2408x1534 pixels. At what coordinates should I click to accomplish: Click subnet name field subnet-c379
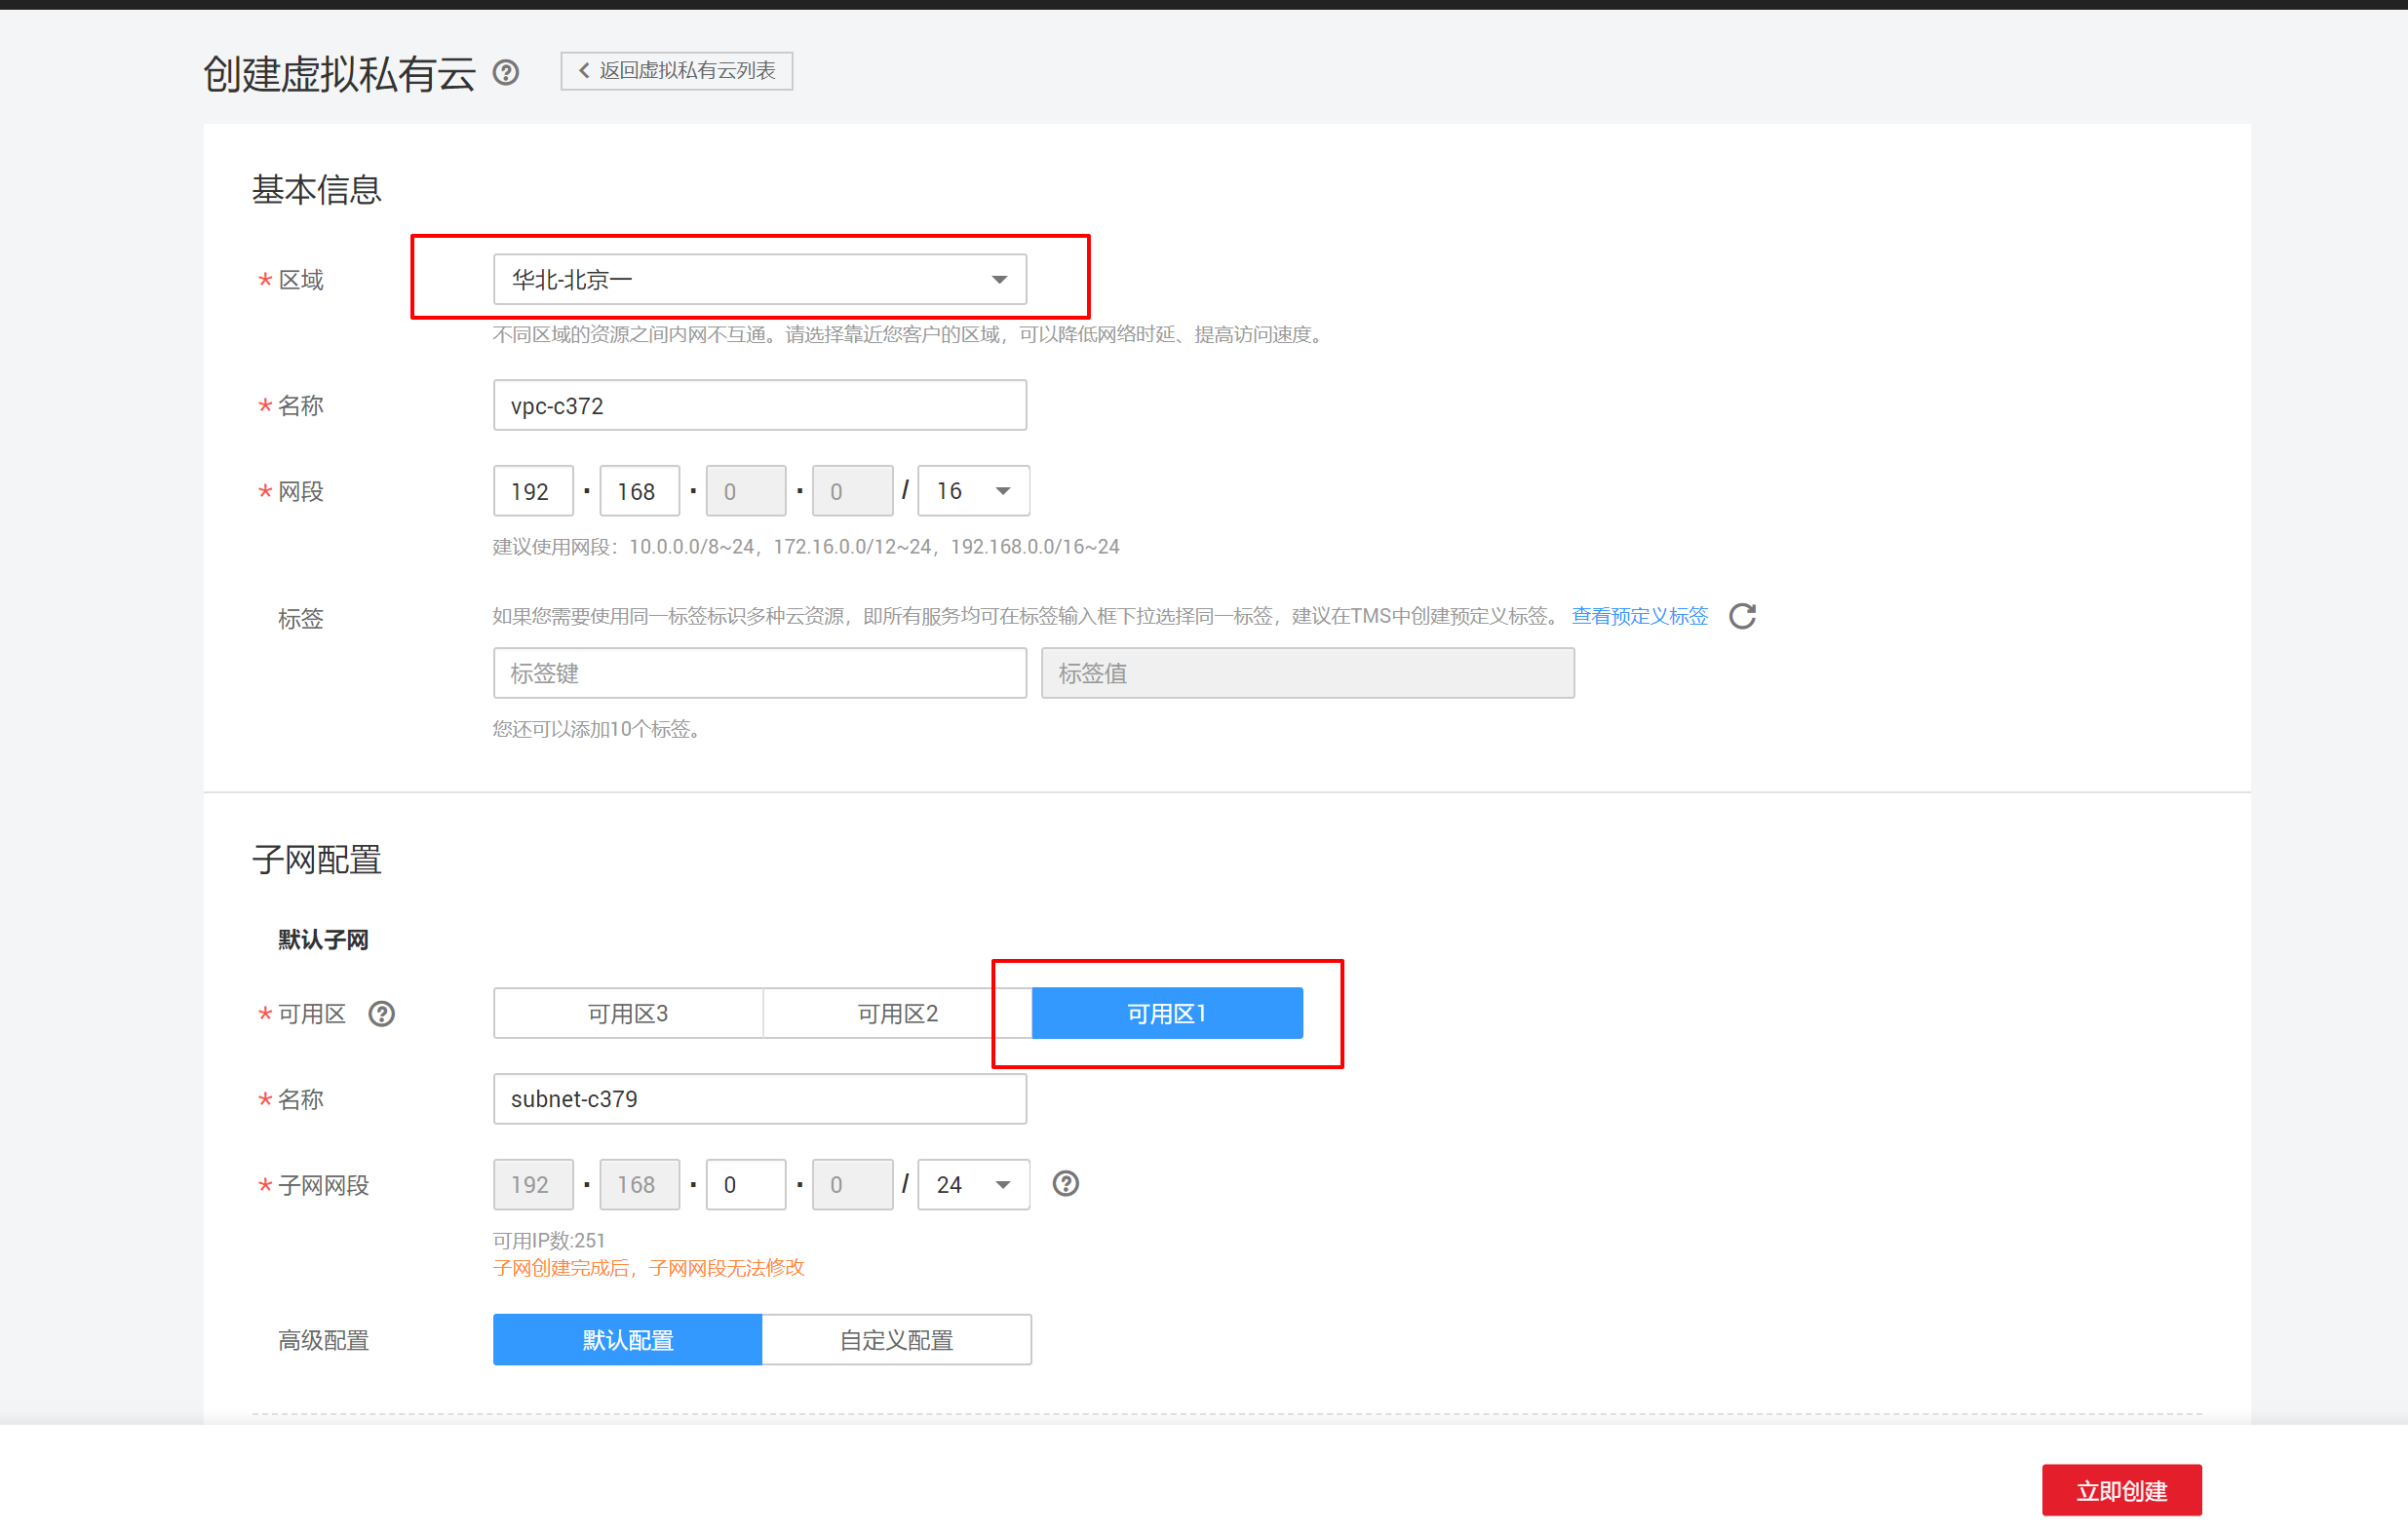click(759, 1099)
